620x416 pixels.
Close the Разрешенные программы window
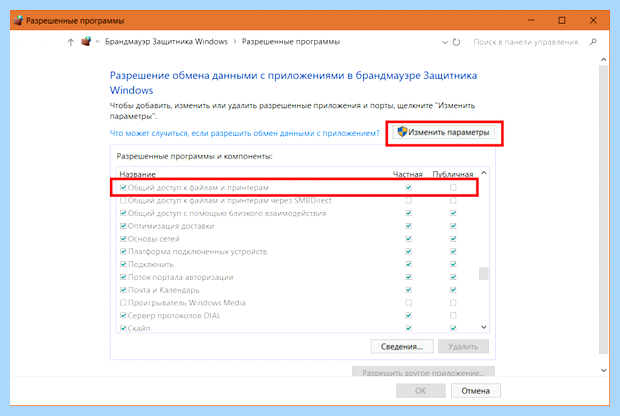click(593, 20)
